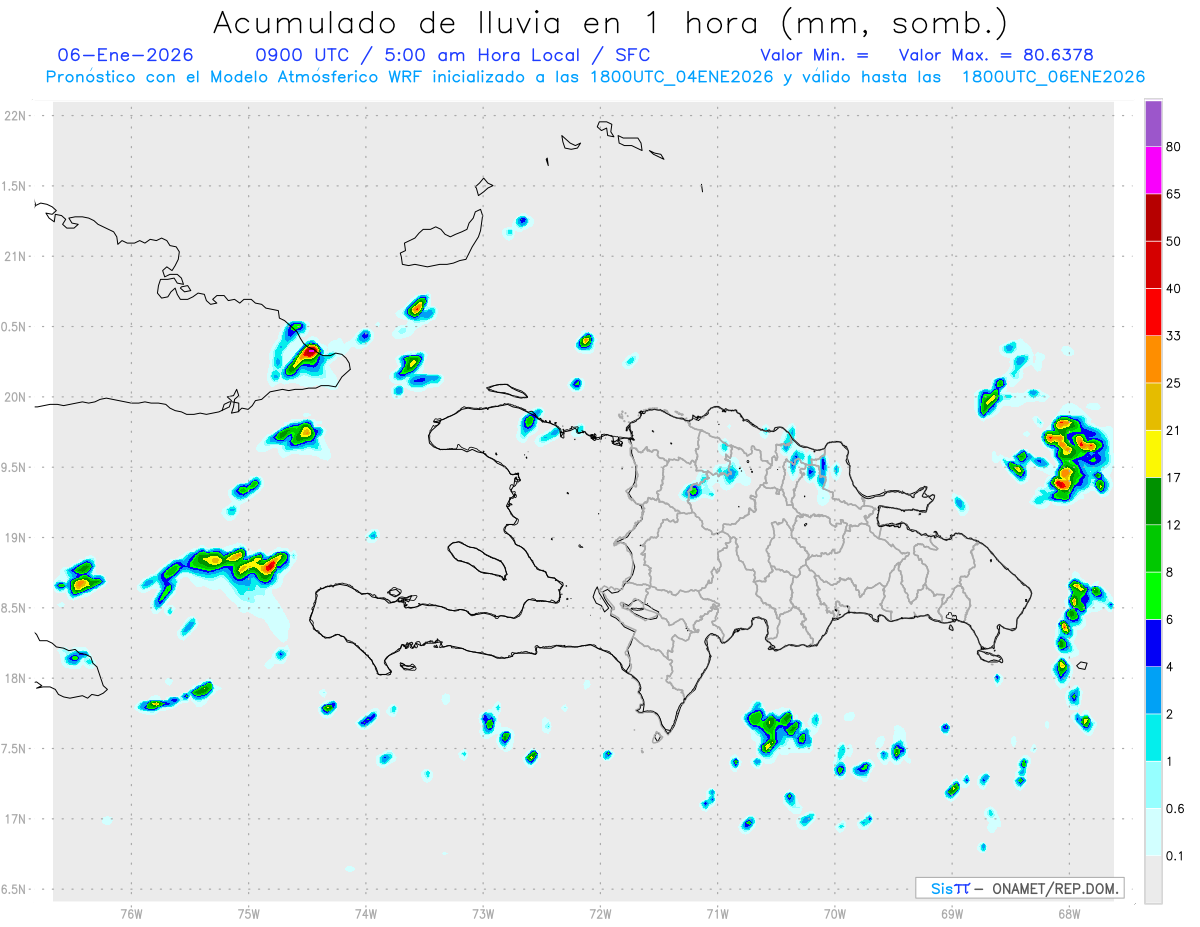The width and height of the screenshot is (1200, 927).
Task: Select the '72W' longitude label
Action: click(600, 914)
